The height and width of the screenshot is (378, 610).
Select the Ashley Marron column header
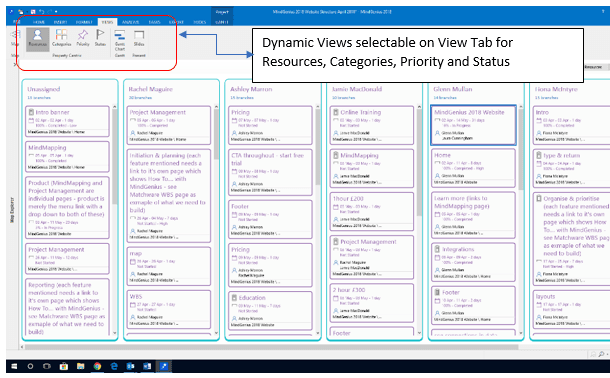tap(251, 89)
